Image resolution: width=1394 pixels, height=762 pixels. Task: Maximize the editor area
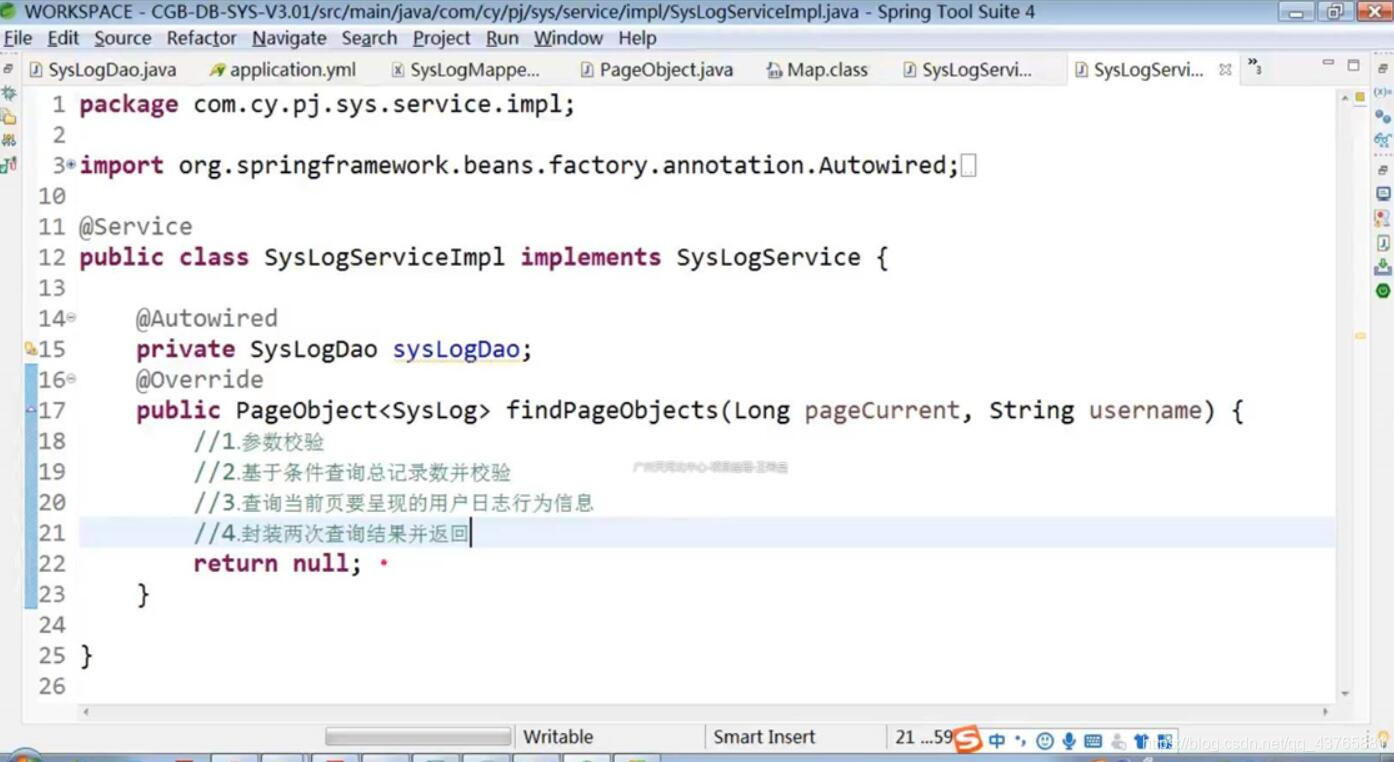[x=1353, y=65]
